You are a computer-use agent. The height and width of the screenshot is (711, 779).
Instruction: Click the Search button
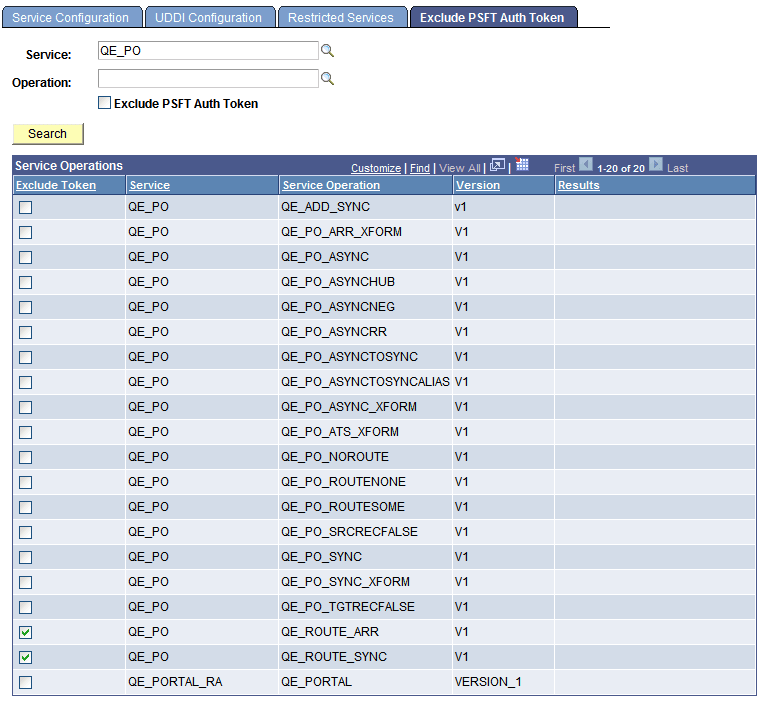(x=48, y=134)
